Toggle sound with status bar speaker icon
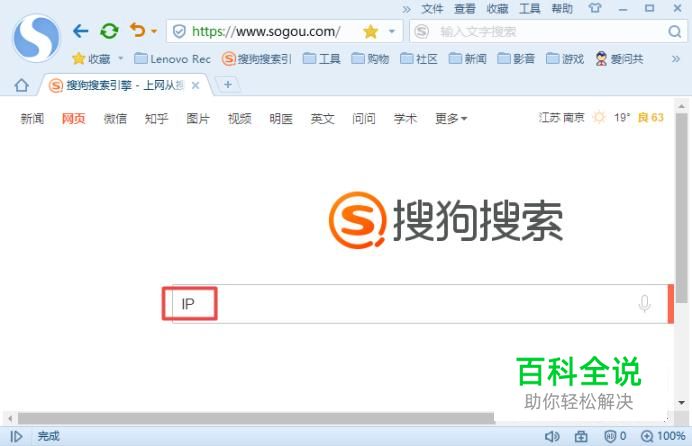 point(552,436)
